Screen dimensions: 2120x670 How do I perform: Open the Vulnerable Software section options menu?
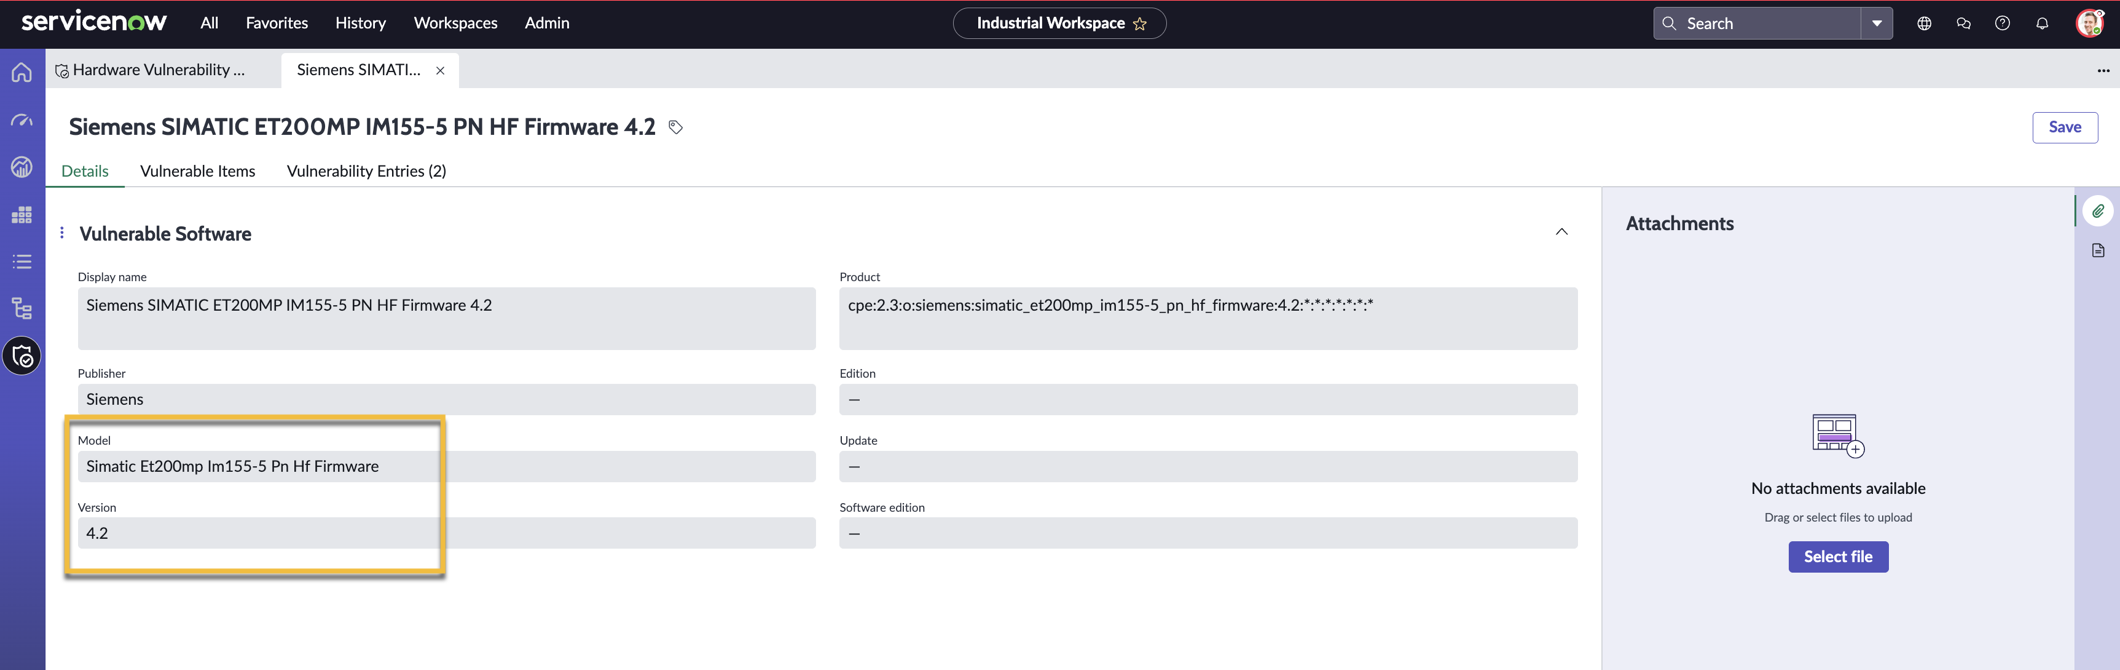click(x=62, y=233)
